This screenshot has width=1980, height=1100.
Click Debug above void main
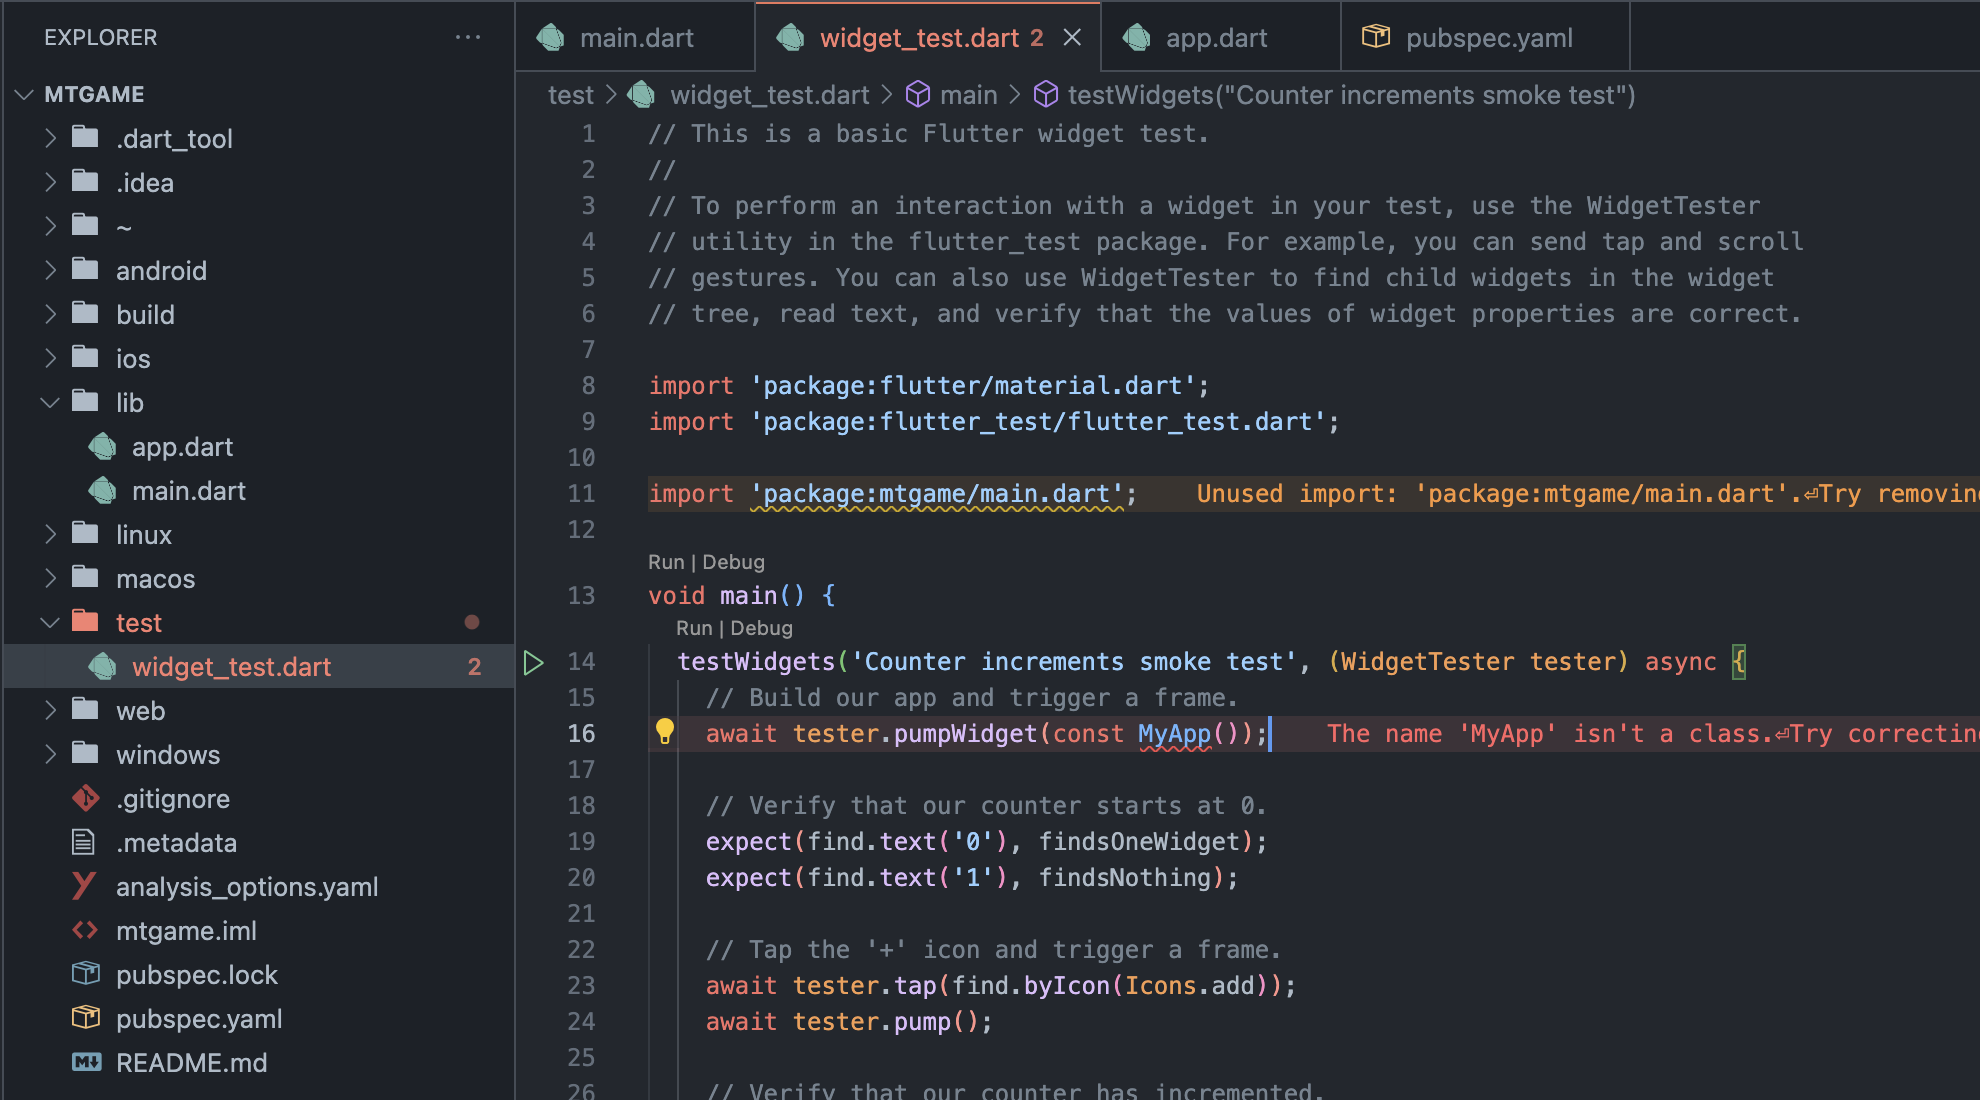pyautogui.click(x=733, y=562)
